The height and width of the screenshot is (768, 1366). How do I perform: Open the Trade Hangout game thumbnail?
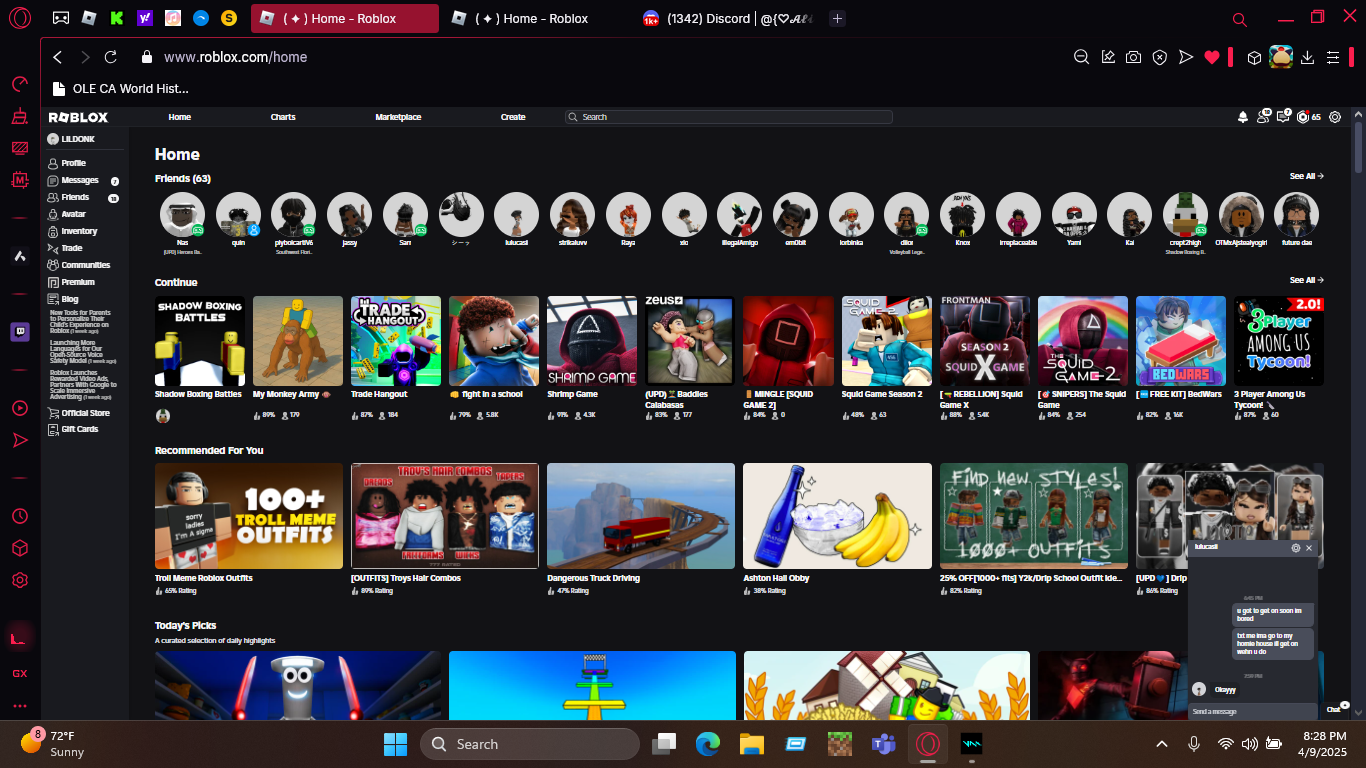(396, 341)
